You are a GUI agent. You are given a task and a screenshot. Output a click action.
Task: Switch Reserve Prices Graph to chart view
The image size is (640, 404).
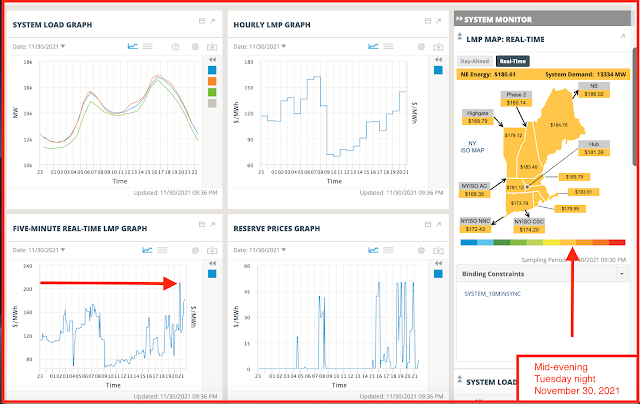tap(373, 250)
